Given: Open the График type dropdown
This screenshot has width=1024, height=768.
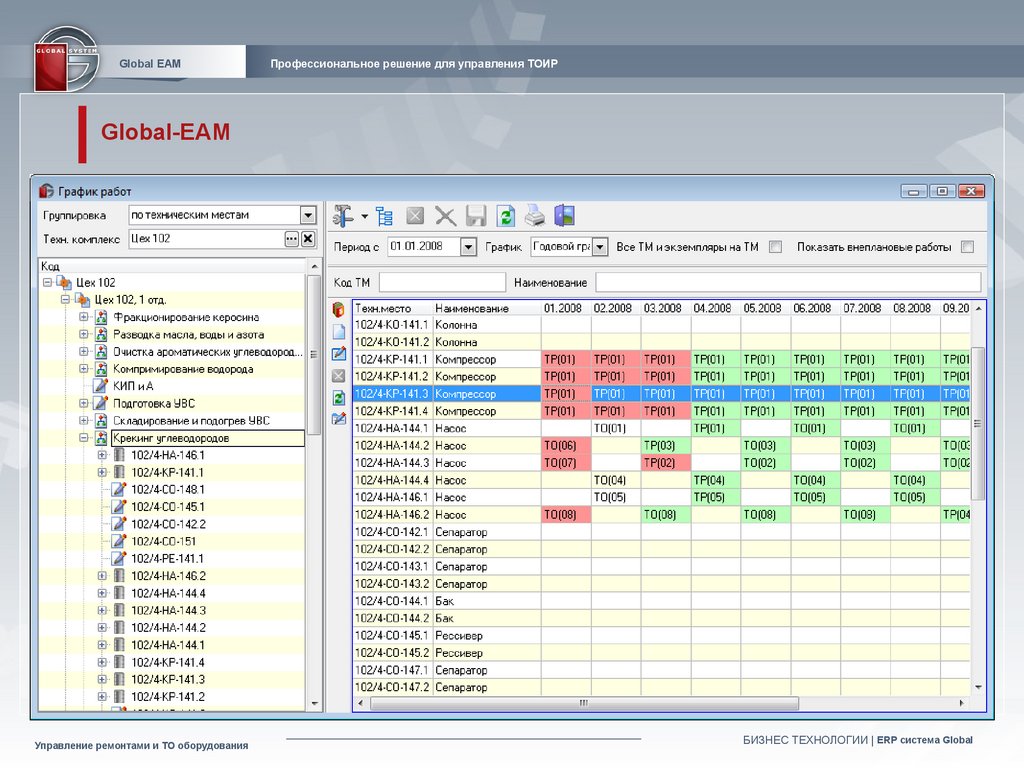Looking at the screenshot, I should click(600, 247).
